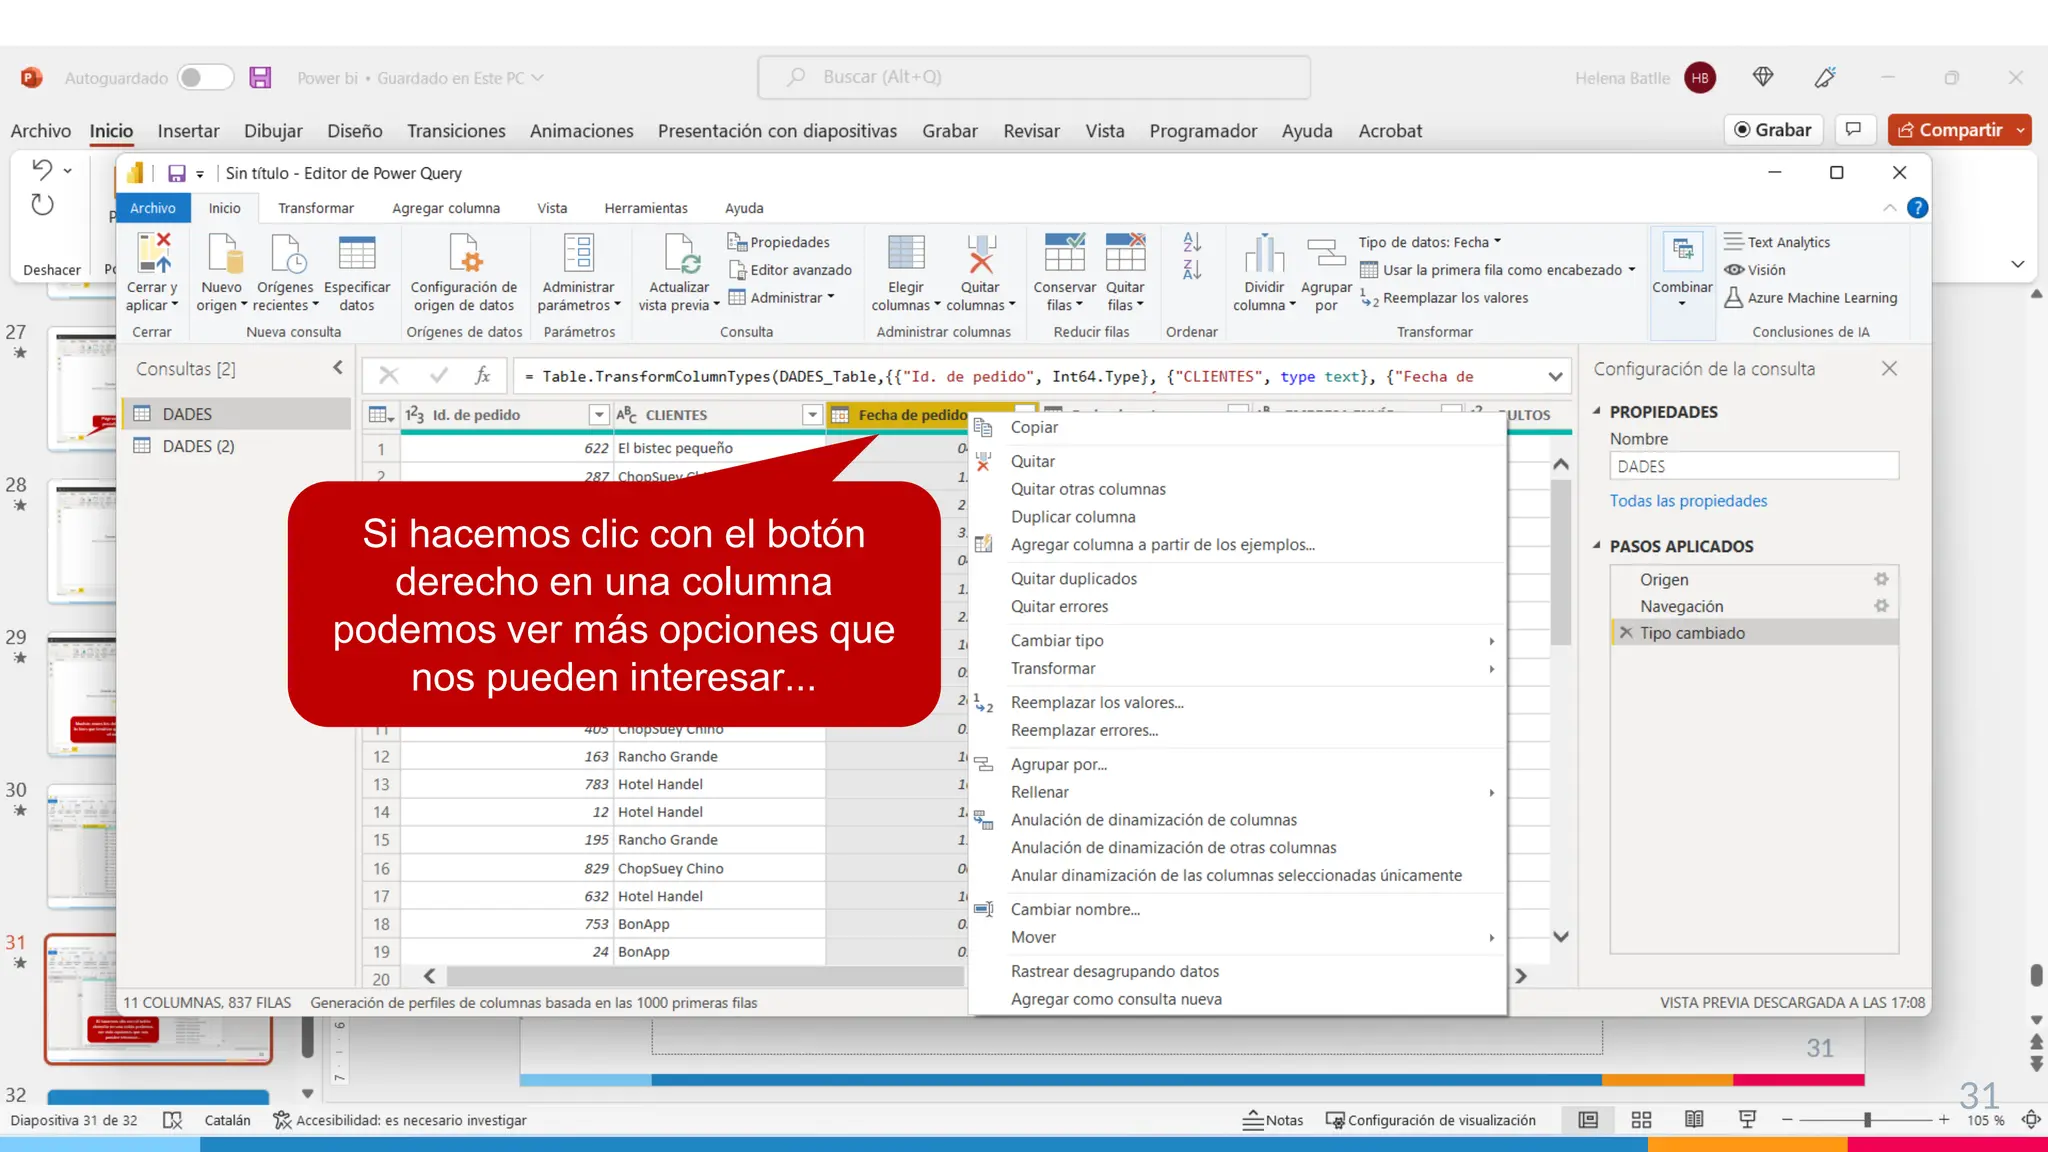This screenshot has width=2048, height=1152.
Task: Open the Transiciones ribbon tab
Action: (x=455, y=131)
